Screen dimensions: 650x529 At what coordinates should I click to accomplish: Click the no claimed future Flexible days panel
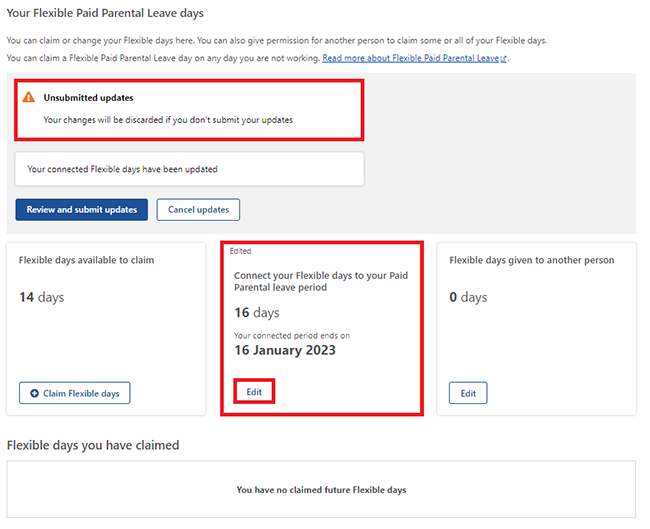tap(321, 489)
